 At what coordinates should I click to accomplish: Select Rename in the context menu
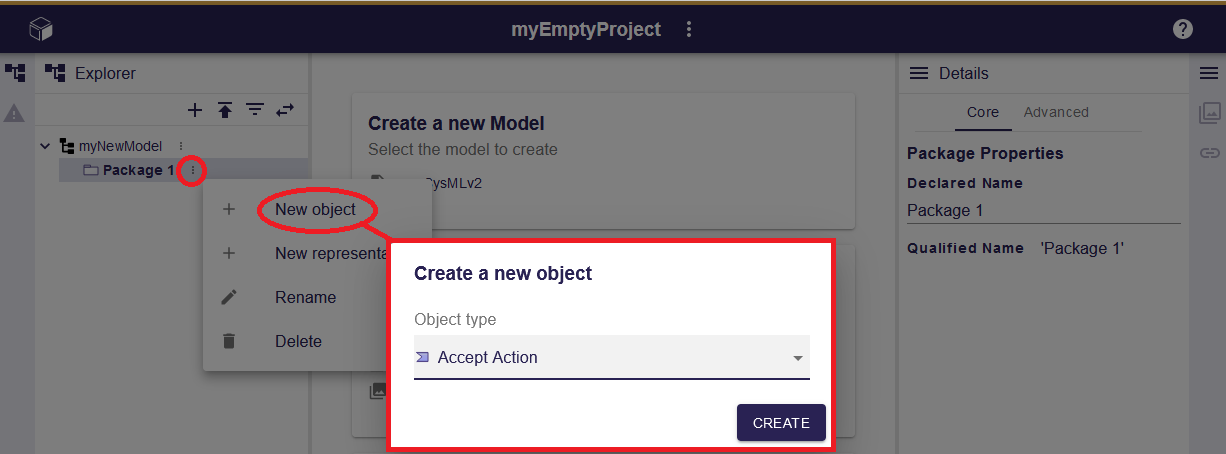(305, 298)
